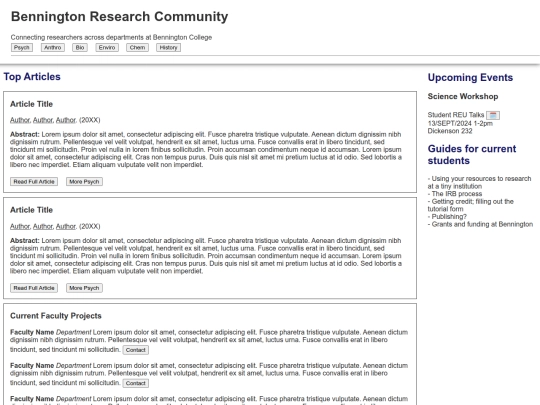The height and width of the screenshot is (405, 540).
Task: Open Using your resources to research guide
Action: click(x=479, y=183)
